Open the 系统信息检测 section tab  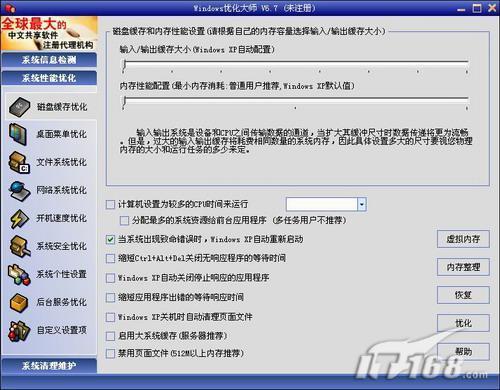[49, 60]
